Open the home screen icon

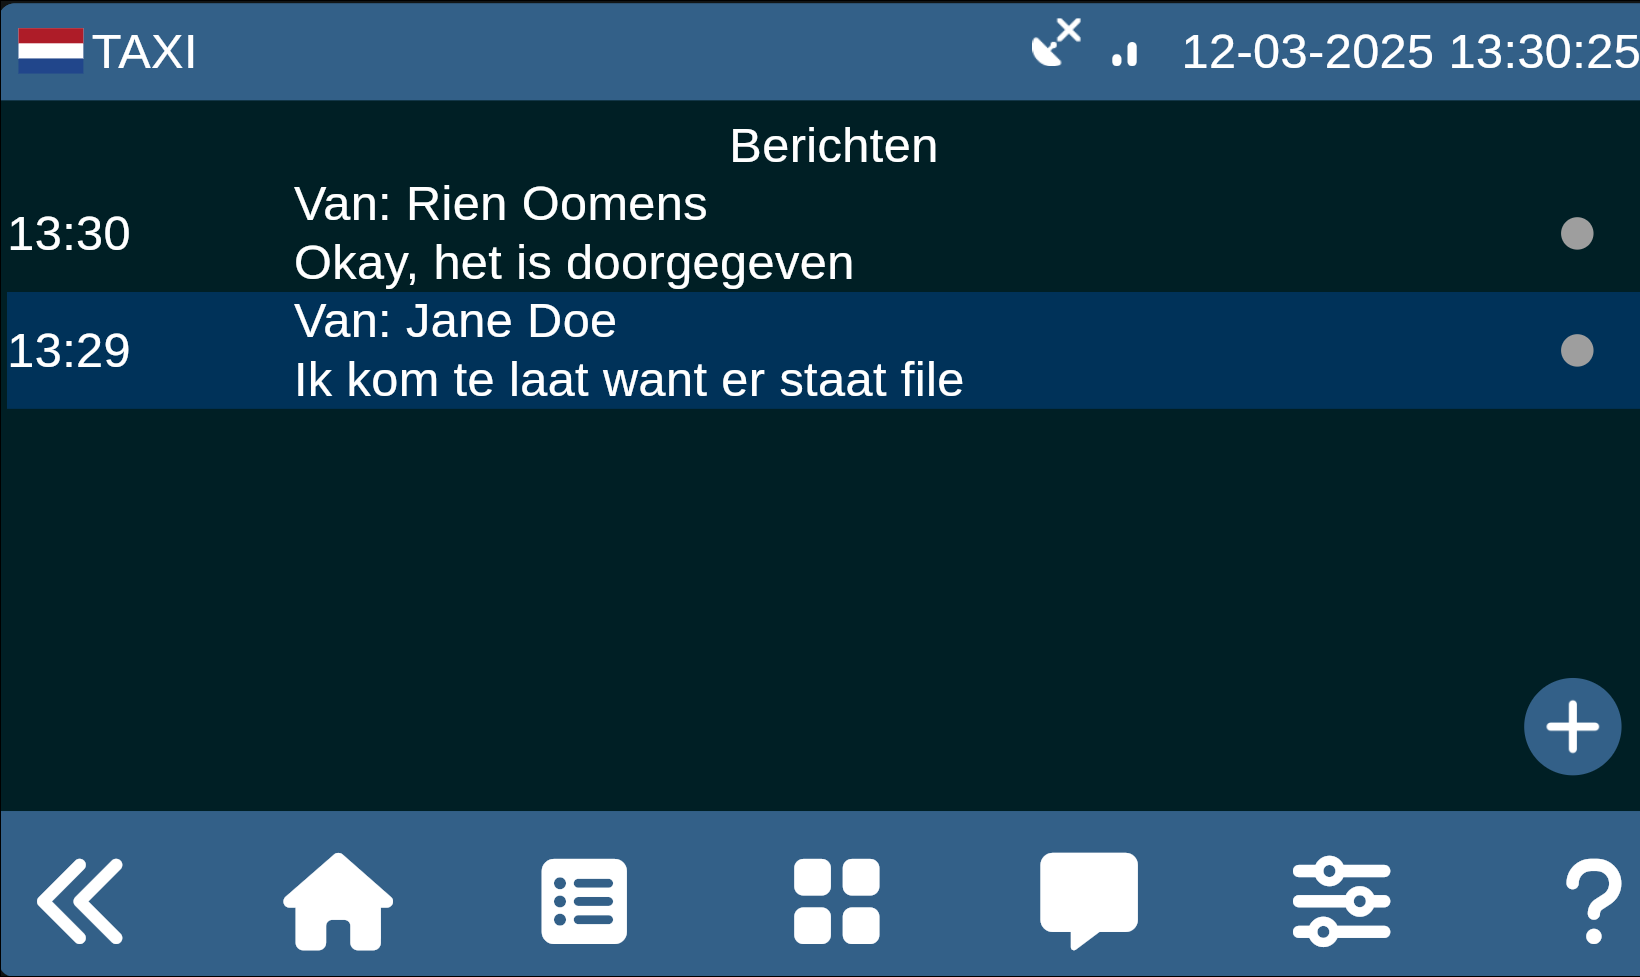tap(338, 901)
